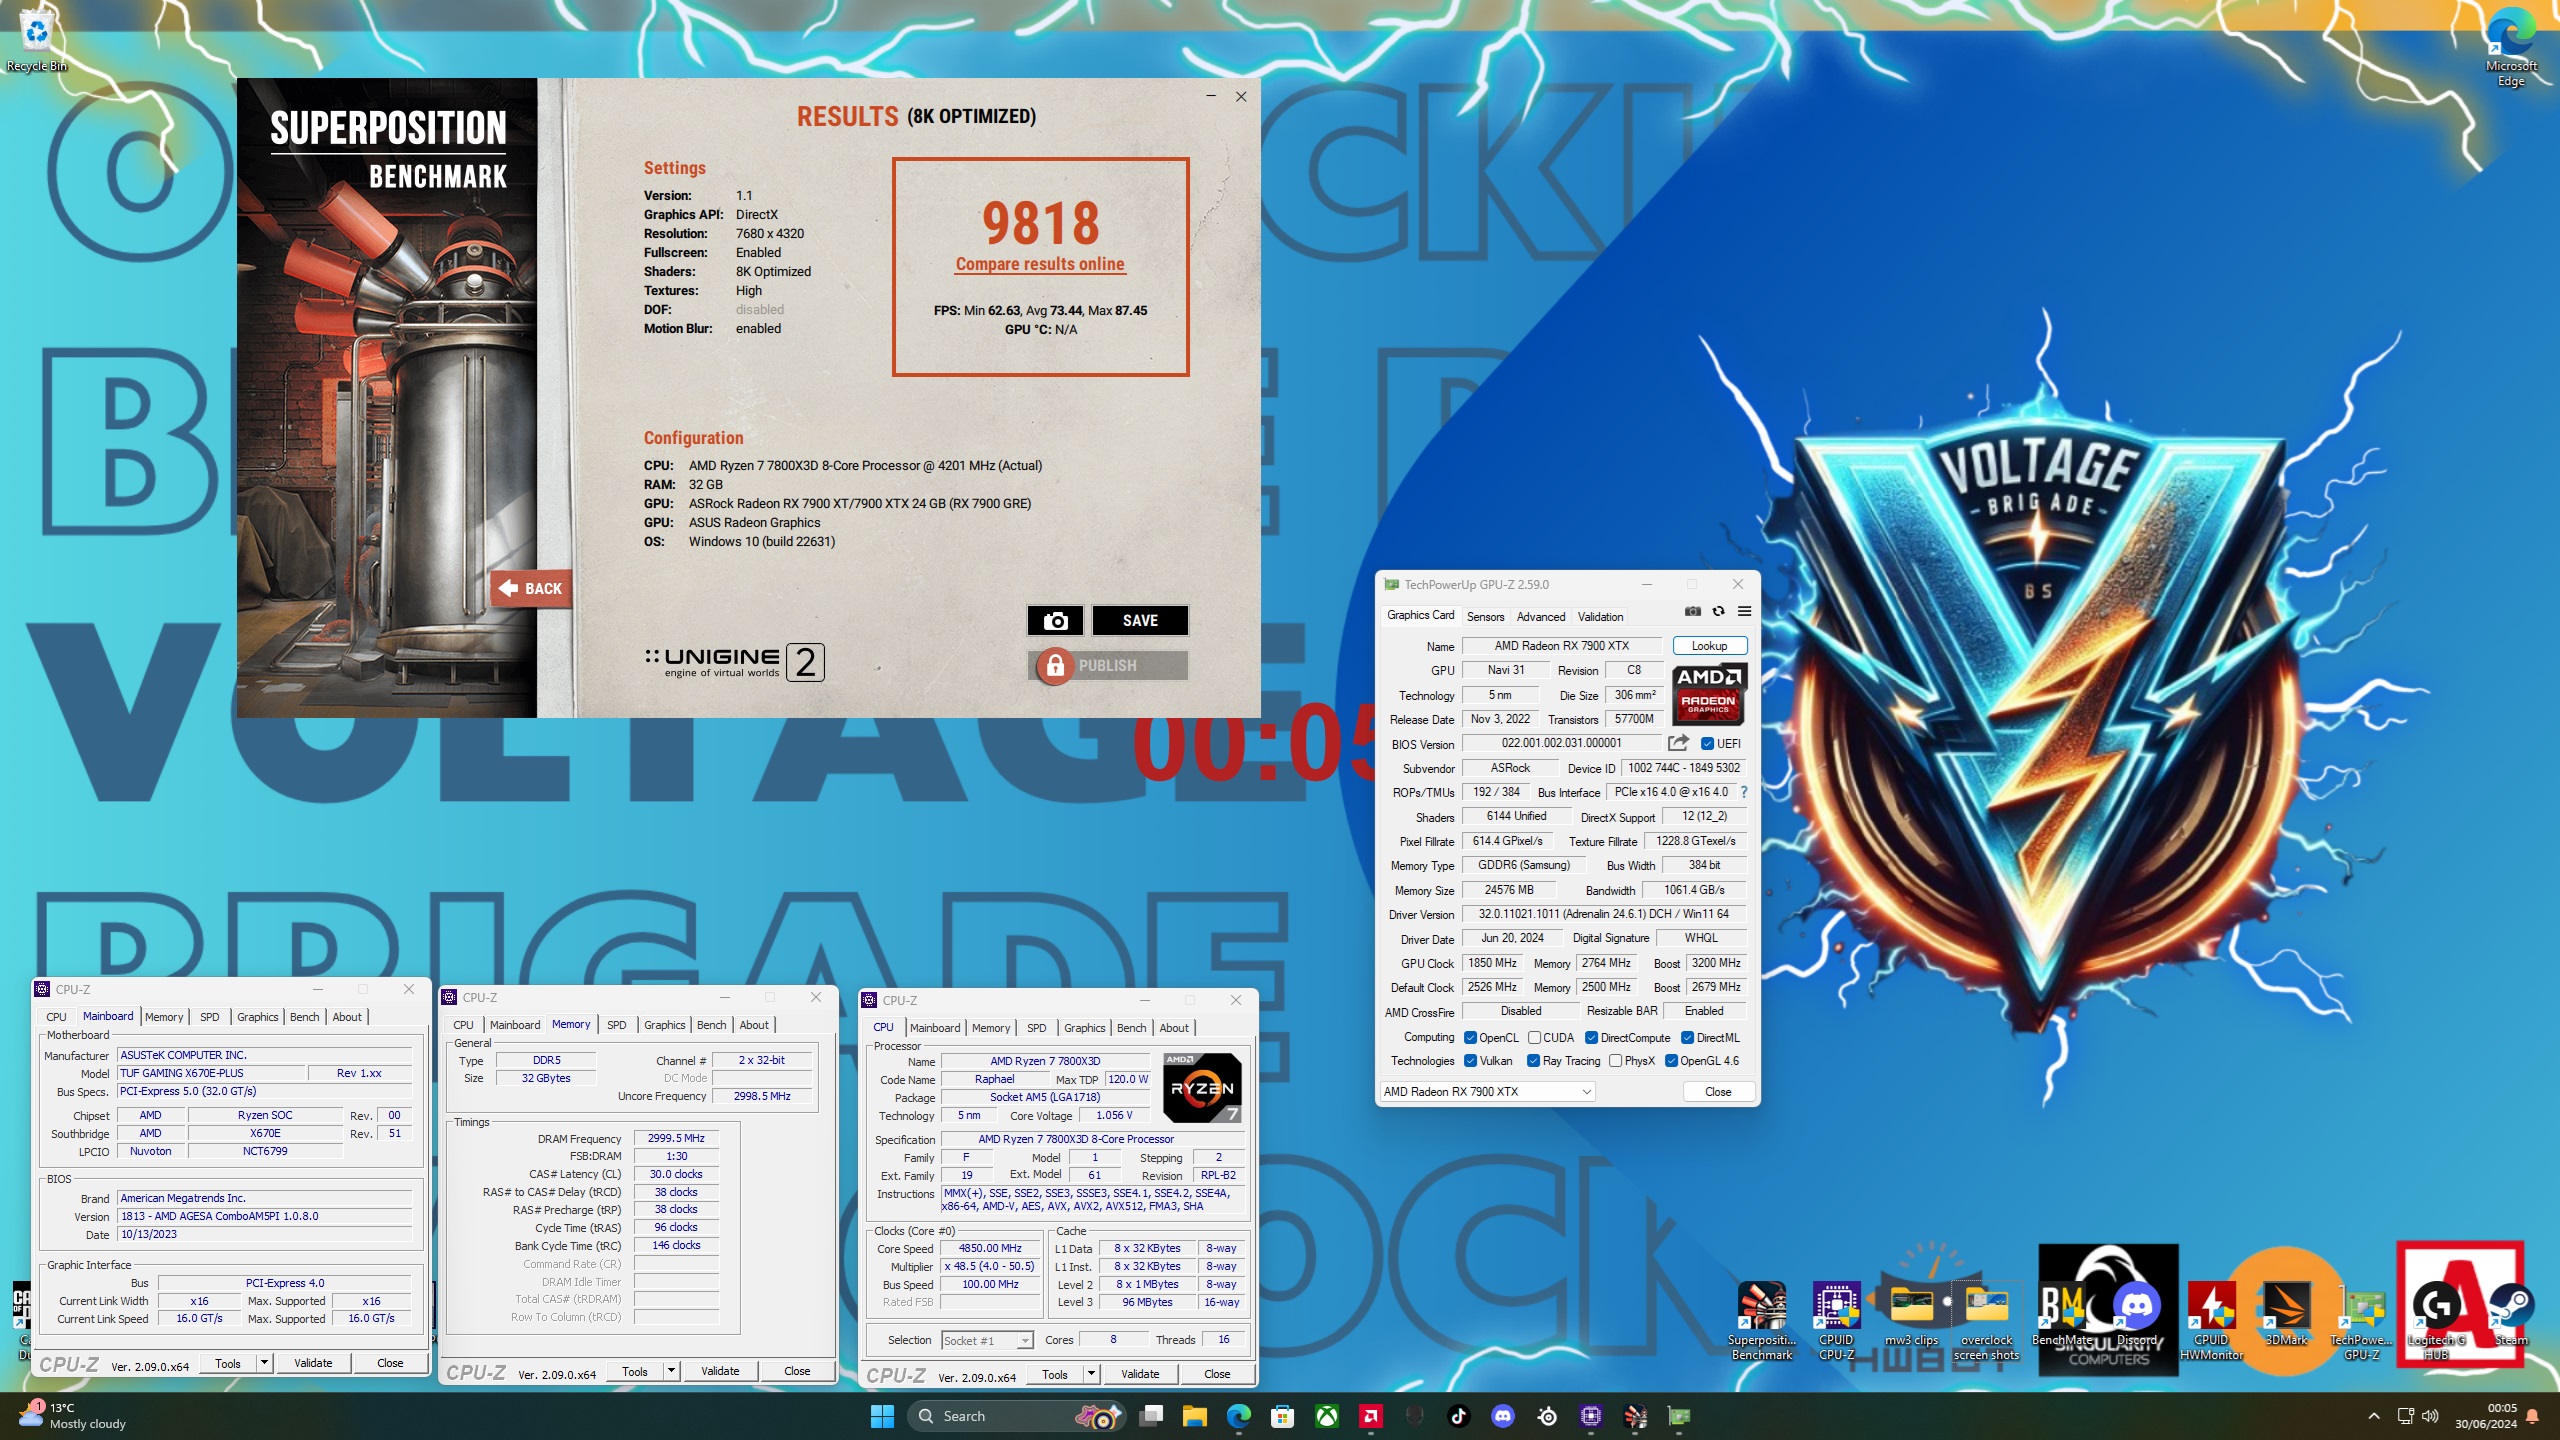Click the GPU-Z screenshot camera icon

click(1692, 612)
